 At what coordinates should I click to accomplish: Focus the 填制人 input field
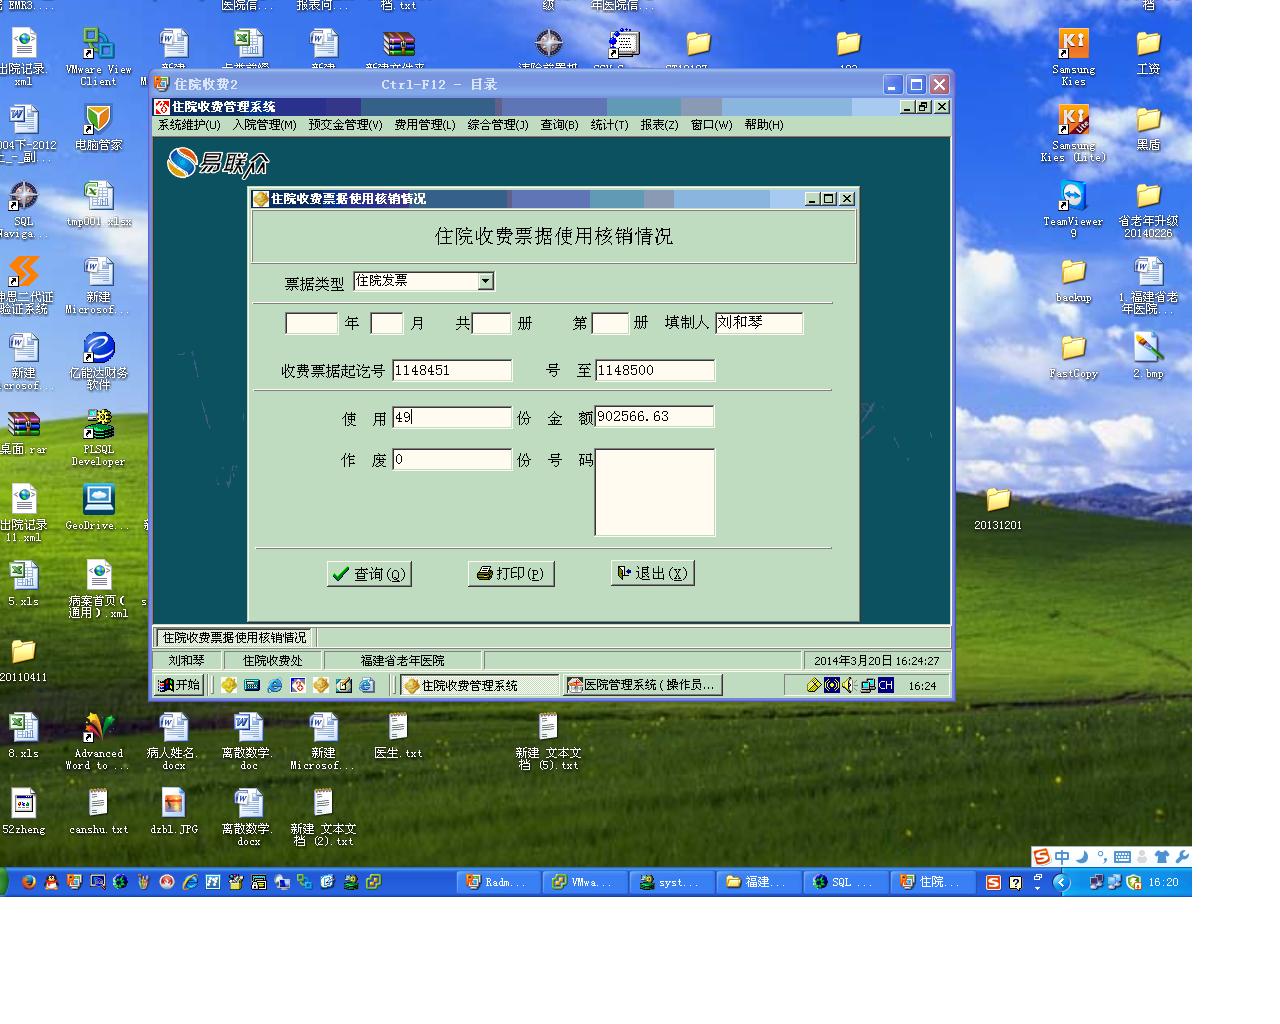point(759,323)
